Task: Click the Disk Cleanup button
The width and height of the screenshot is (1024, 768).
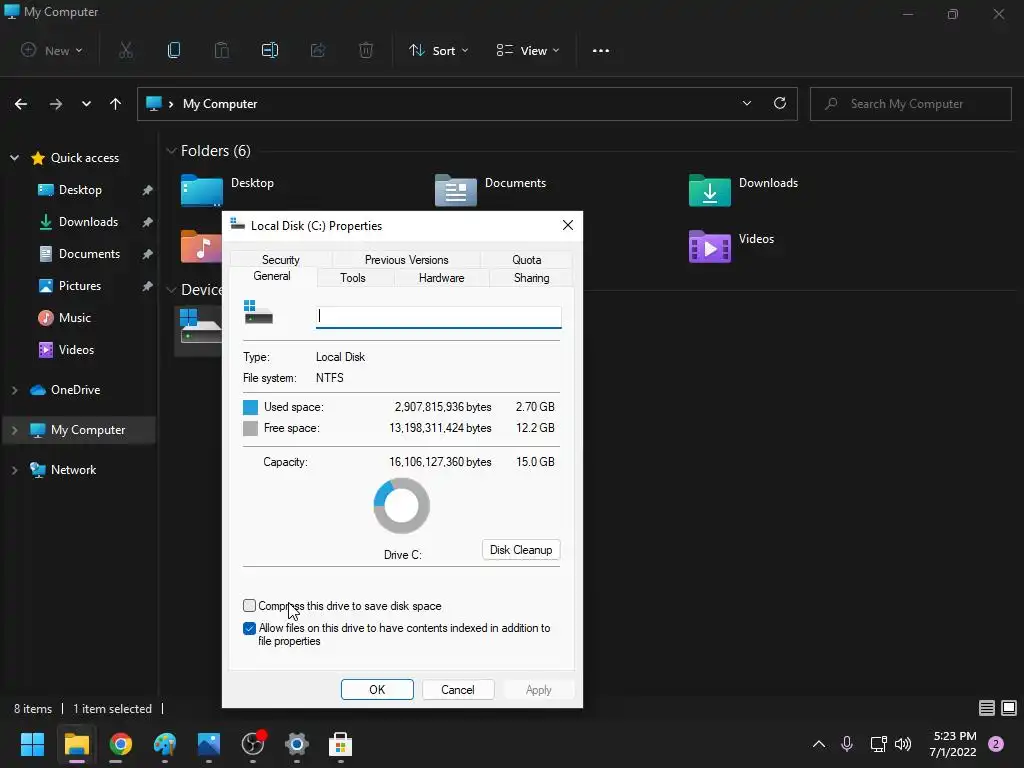Action: [x=520, y=550]
